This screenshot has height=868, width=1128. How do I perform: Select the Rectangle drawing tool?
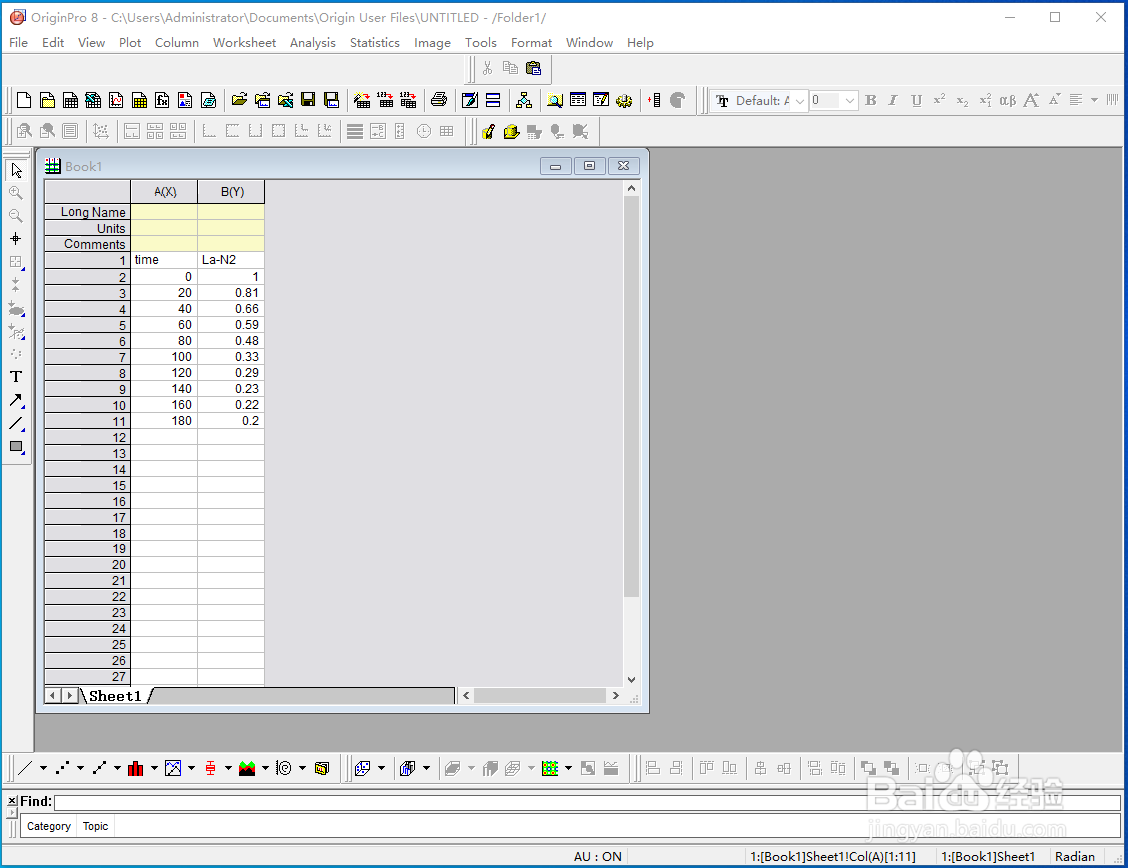(16, 447)
